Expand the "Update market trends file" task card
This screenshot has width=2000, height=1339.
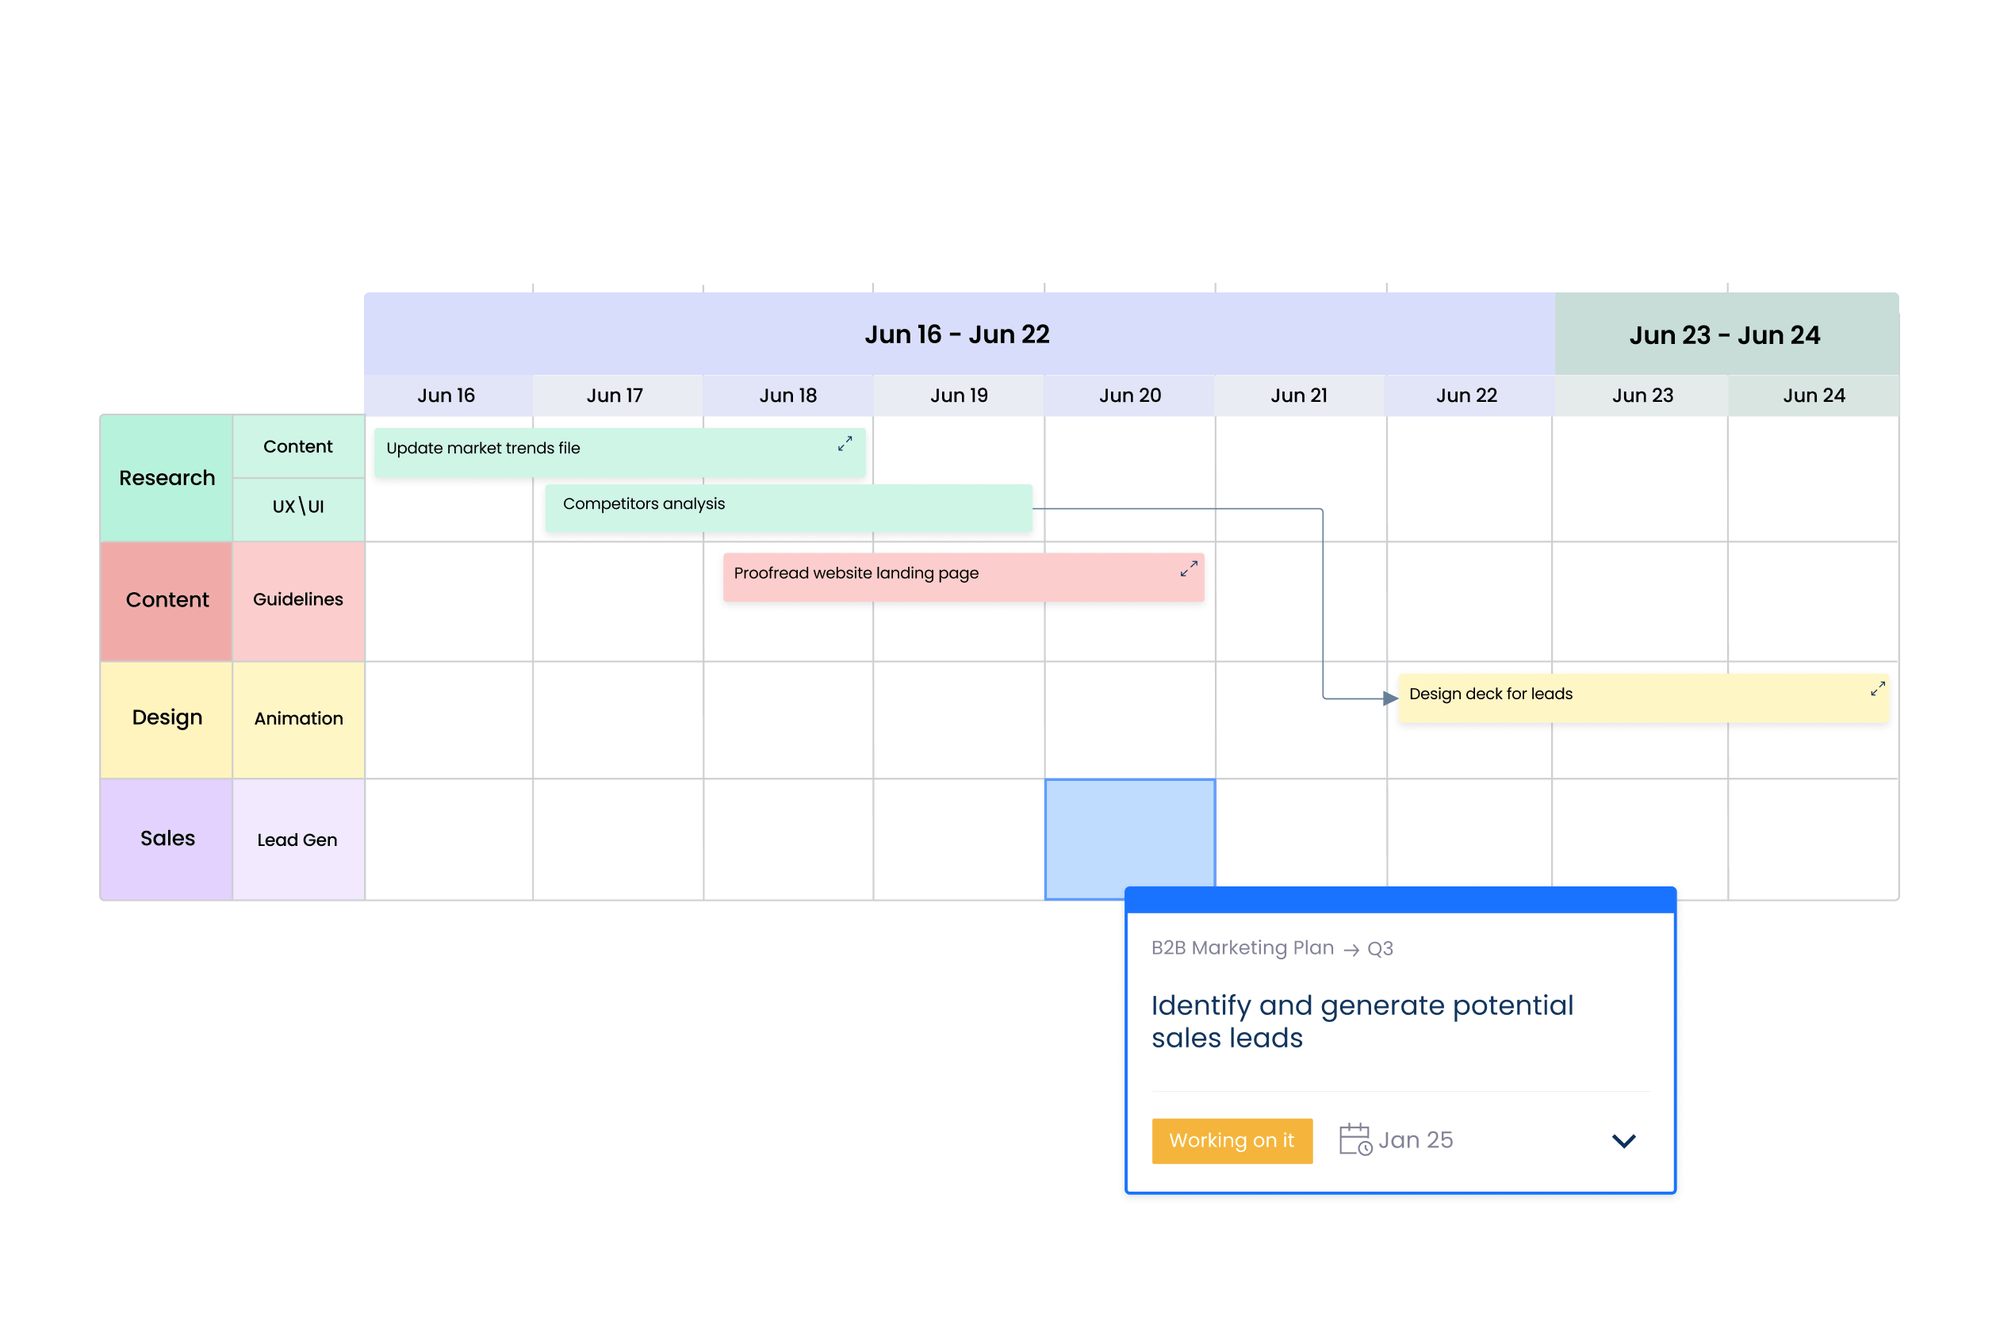(845, 443)
